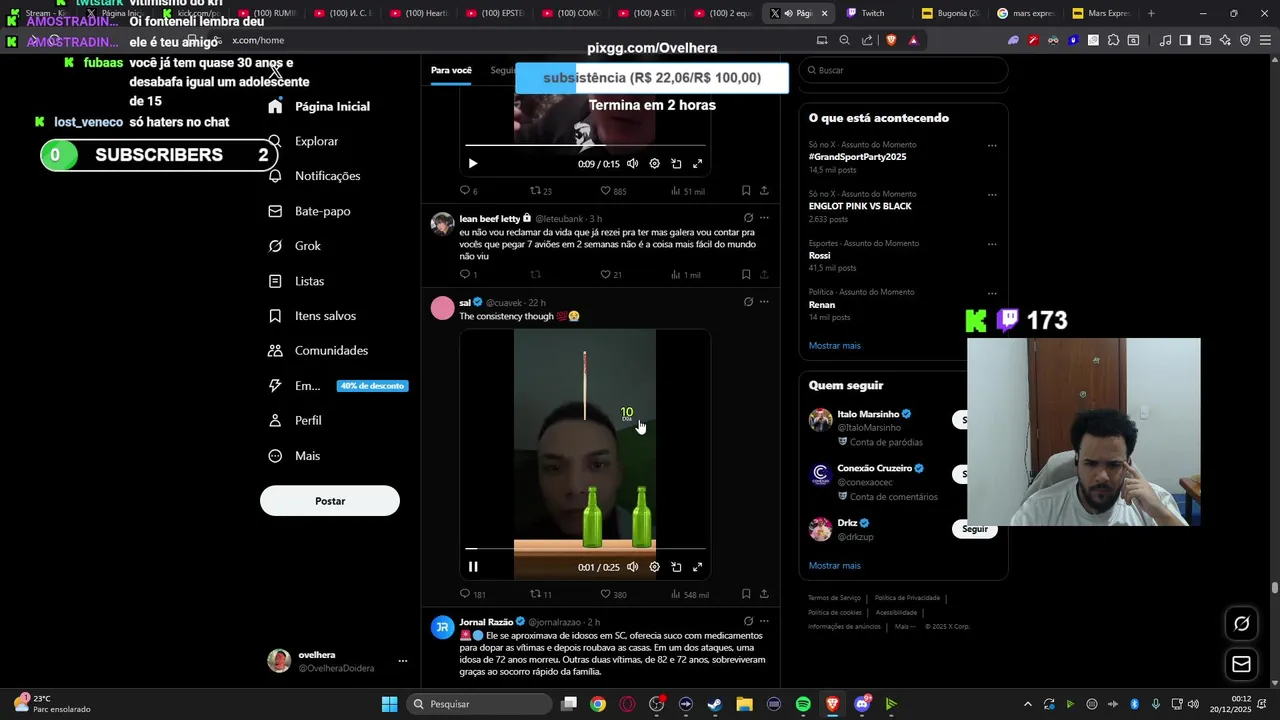Screen dimensions: 1280x720
Task: Bookmark sal's tweet
Action: 746,594
